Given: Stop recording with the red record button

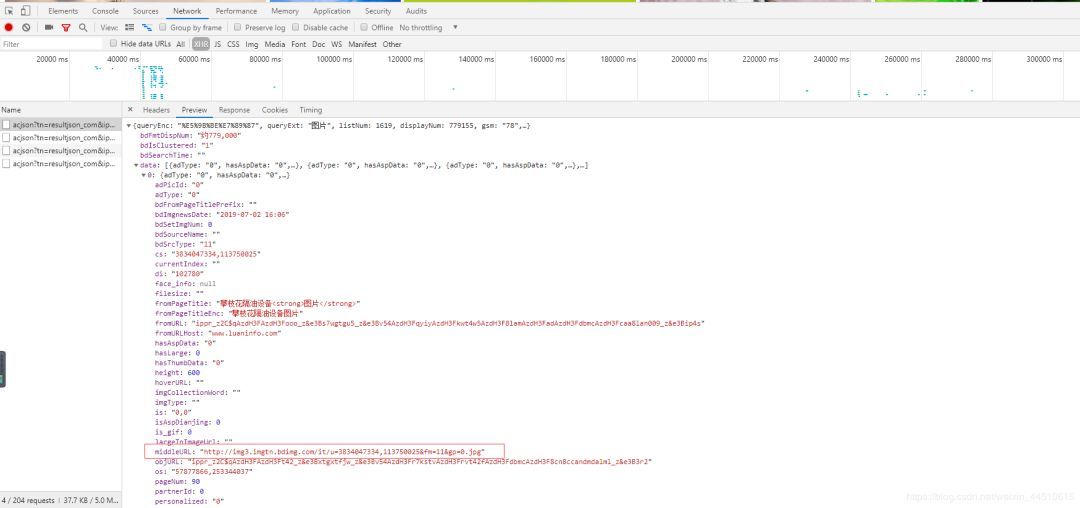Looking at the screenshot, I should coord(9,28).
